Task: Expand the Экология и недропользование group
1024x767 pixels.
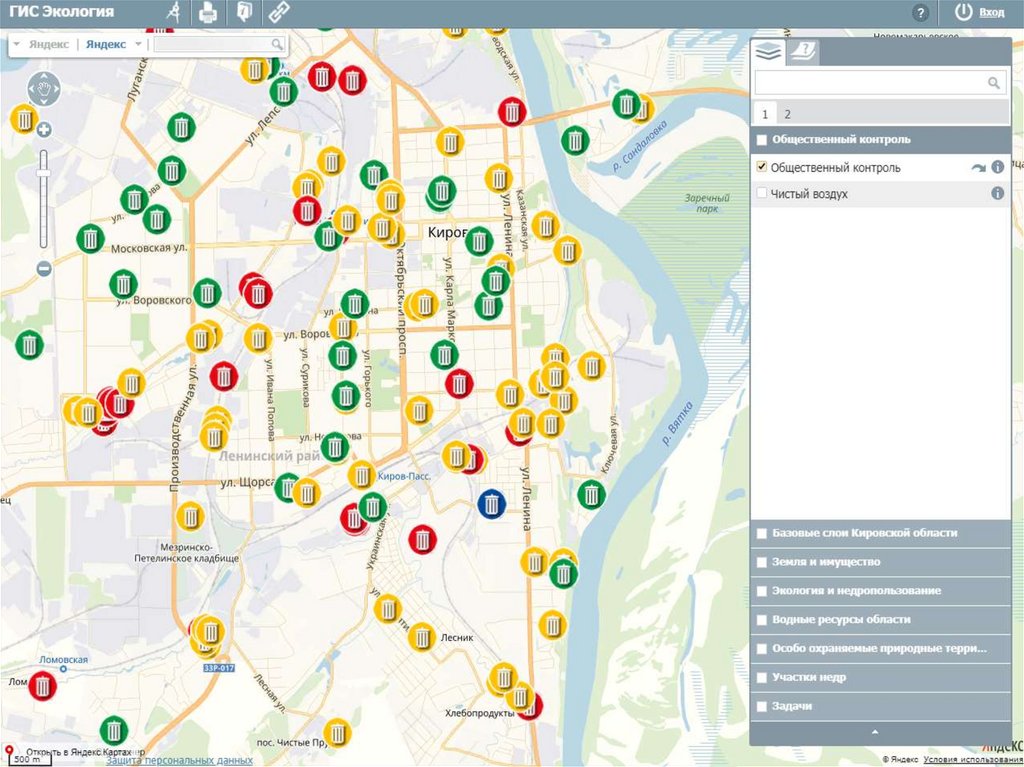Action: pyautogui.click(x=855, y=591)
